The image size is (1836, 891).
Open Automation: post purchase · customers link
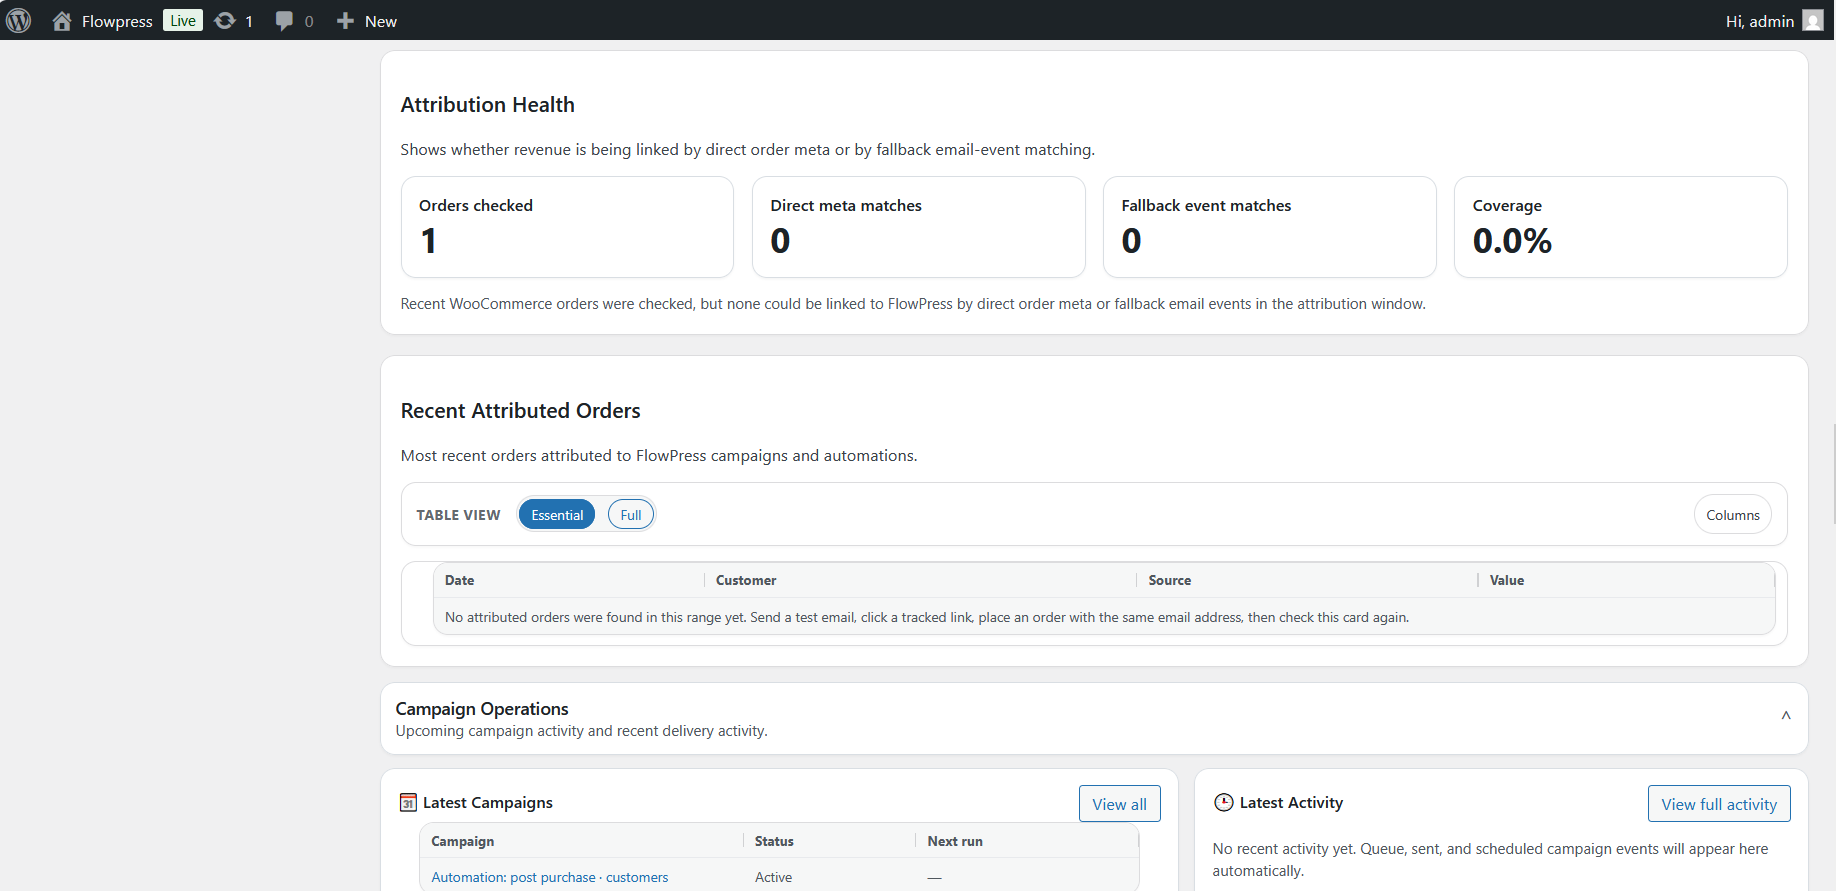tap(550, 877)
